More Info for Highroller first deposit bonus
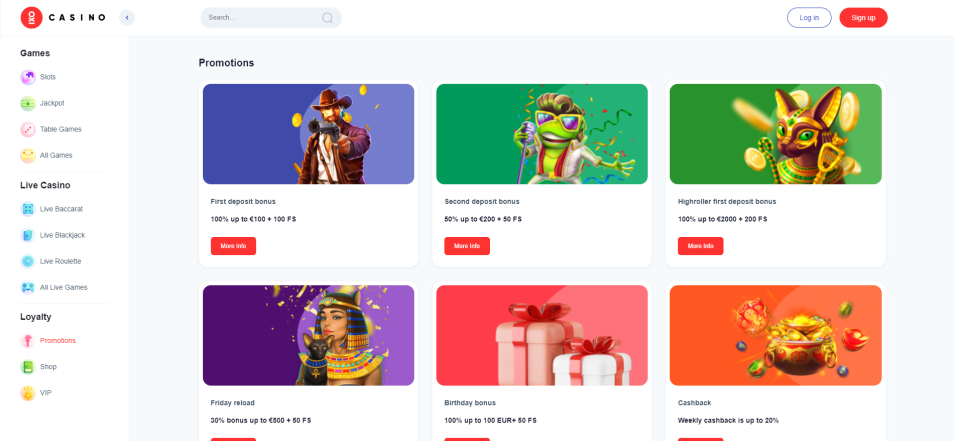 coord(700,246)
